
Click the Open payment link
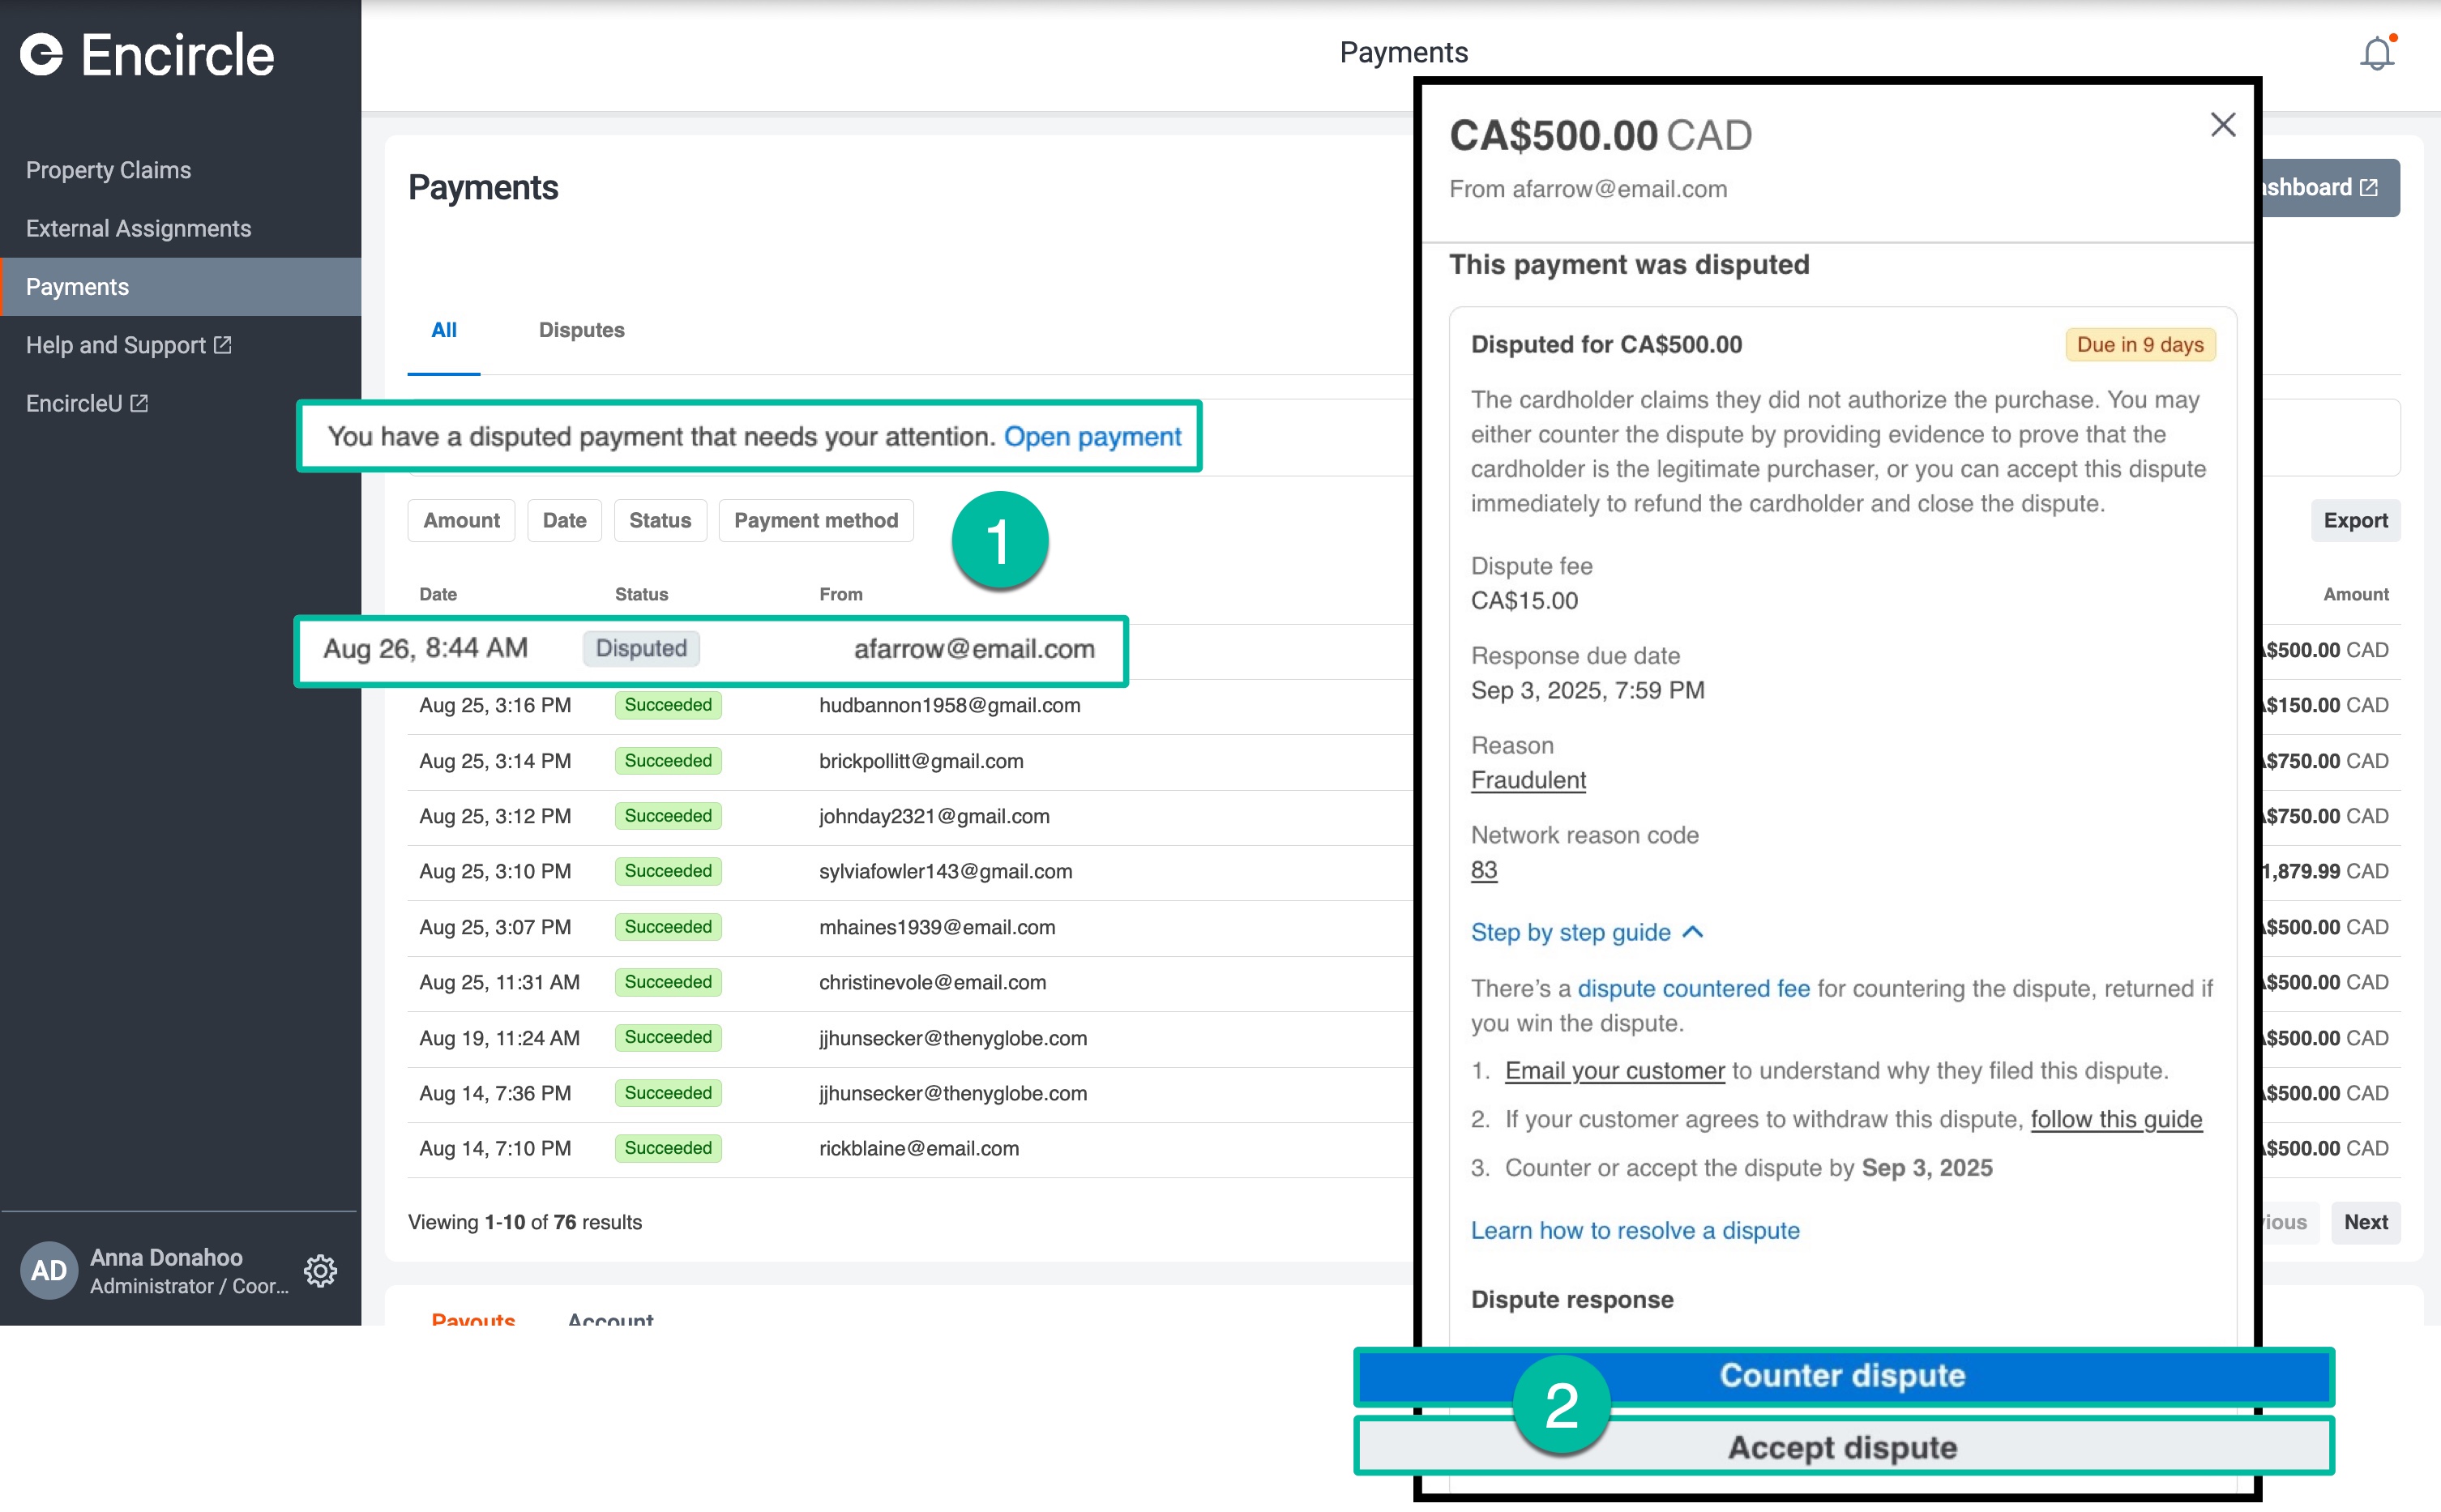pyautogui.click(x=1092, y=436)
